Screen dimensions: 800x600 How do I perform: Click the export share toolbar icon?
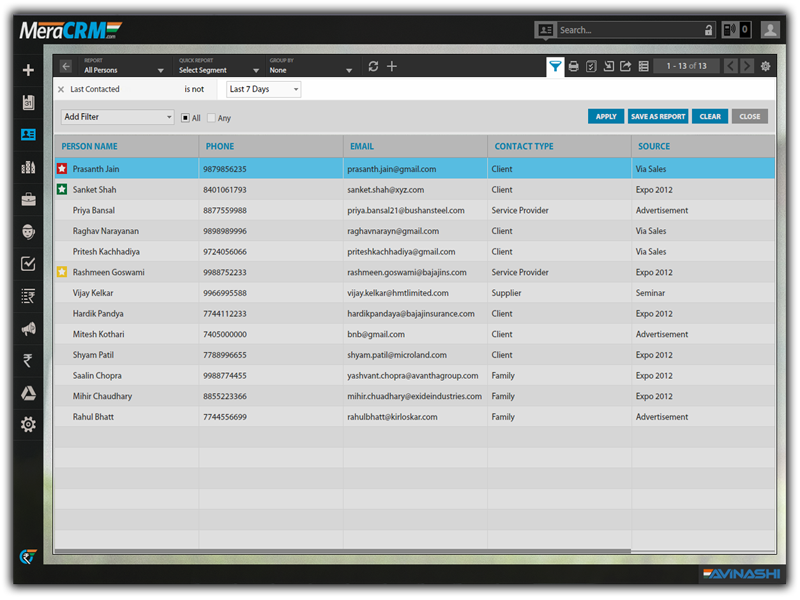click(626, 66)
